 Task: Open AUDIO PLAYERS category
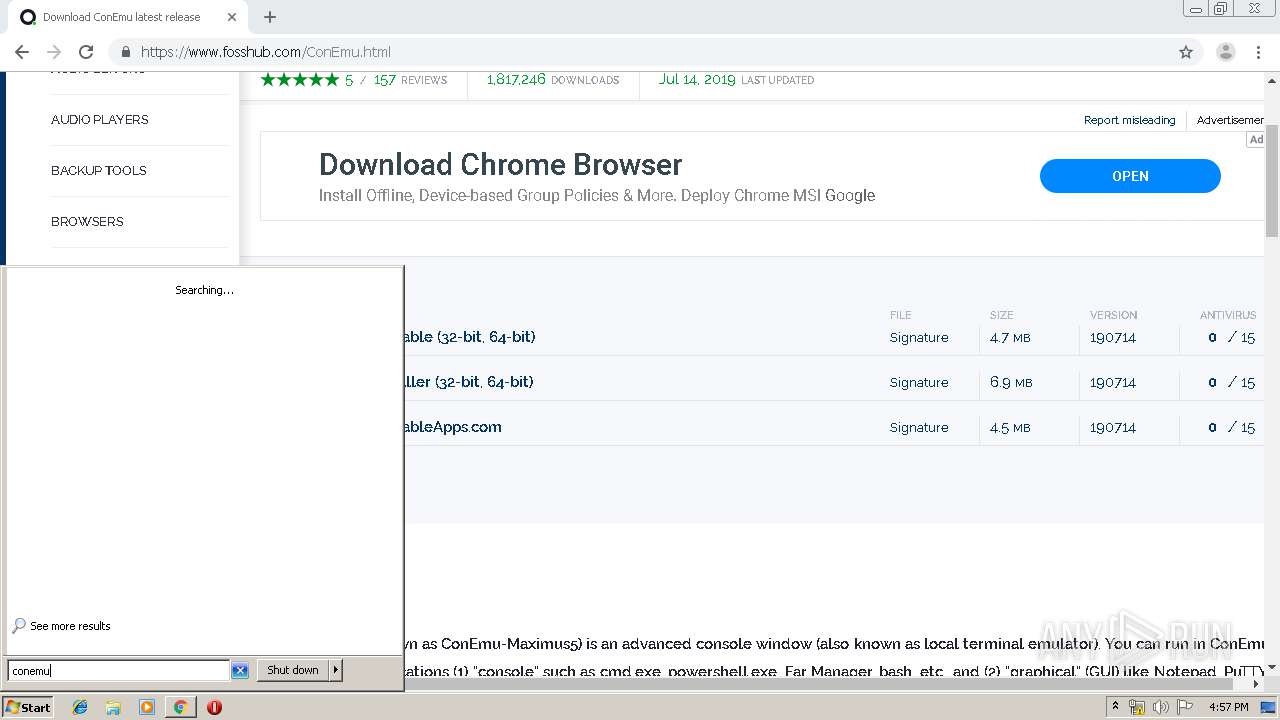click(100, 120)
